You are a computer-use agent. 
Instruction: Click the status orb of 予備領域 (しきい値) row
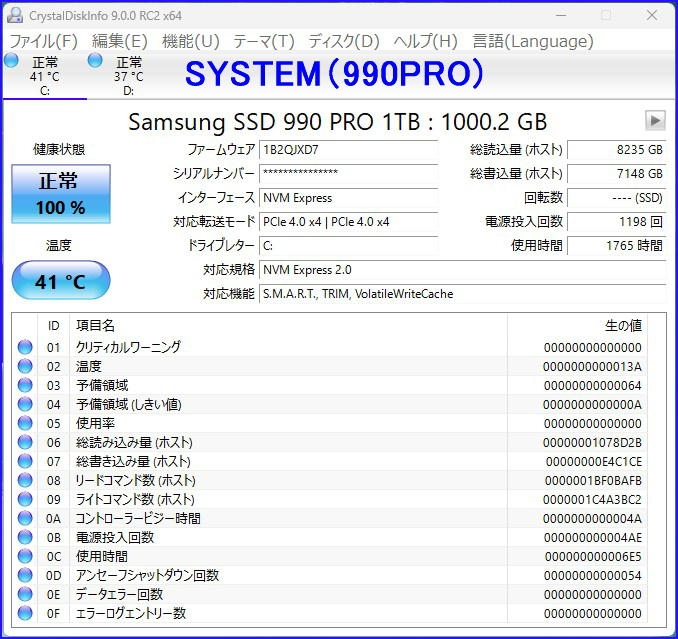tap(25, 404)
